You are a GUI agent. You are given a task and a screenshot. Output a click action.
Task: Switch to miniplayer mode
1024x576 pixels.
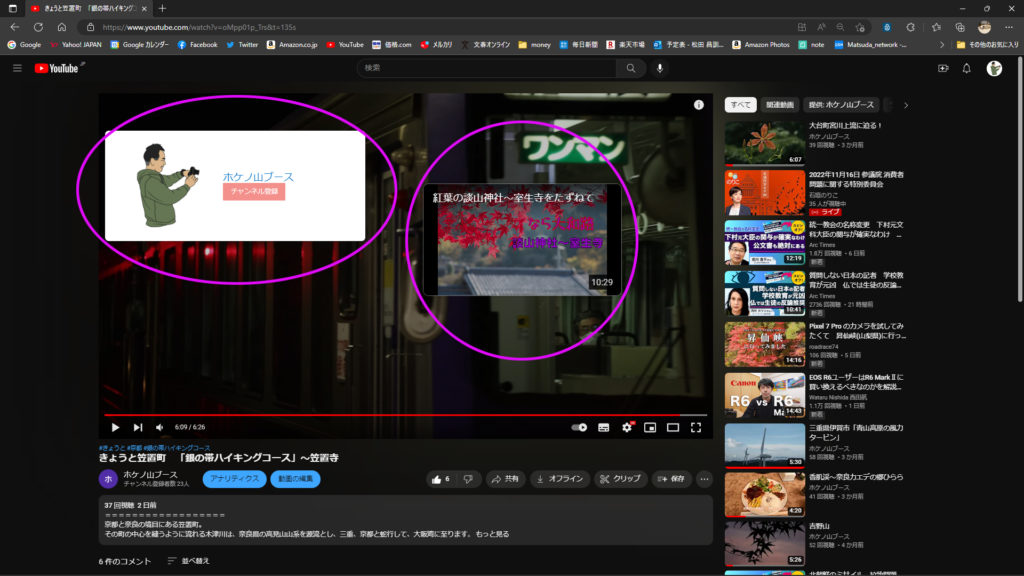[x=650, y=427]
